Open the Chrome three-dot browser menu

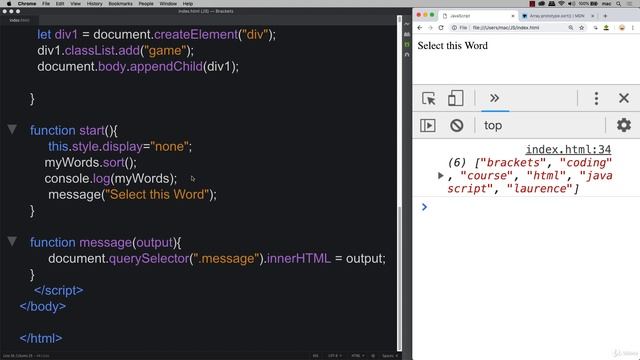[x=633, y=28]
